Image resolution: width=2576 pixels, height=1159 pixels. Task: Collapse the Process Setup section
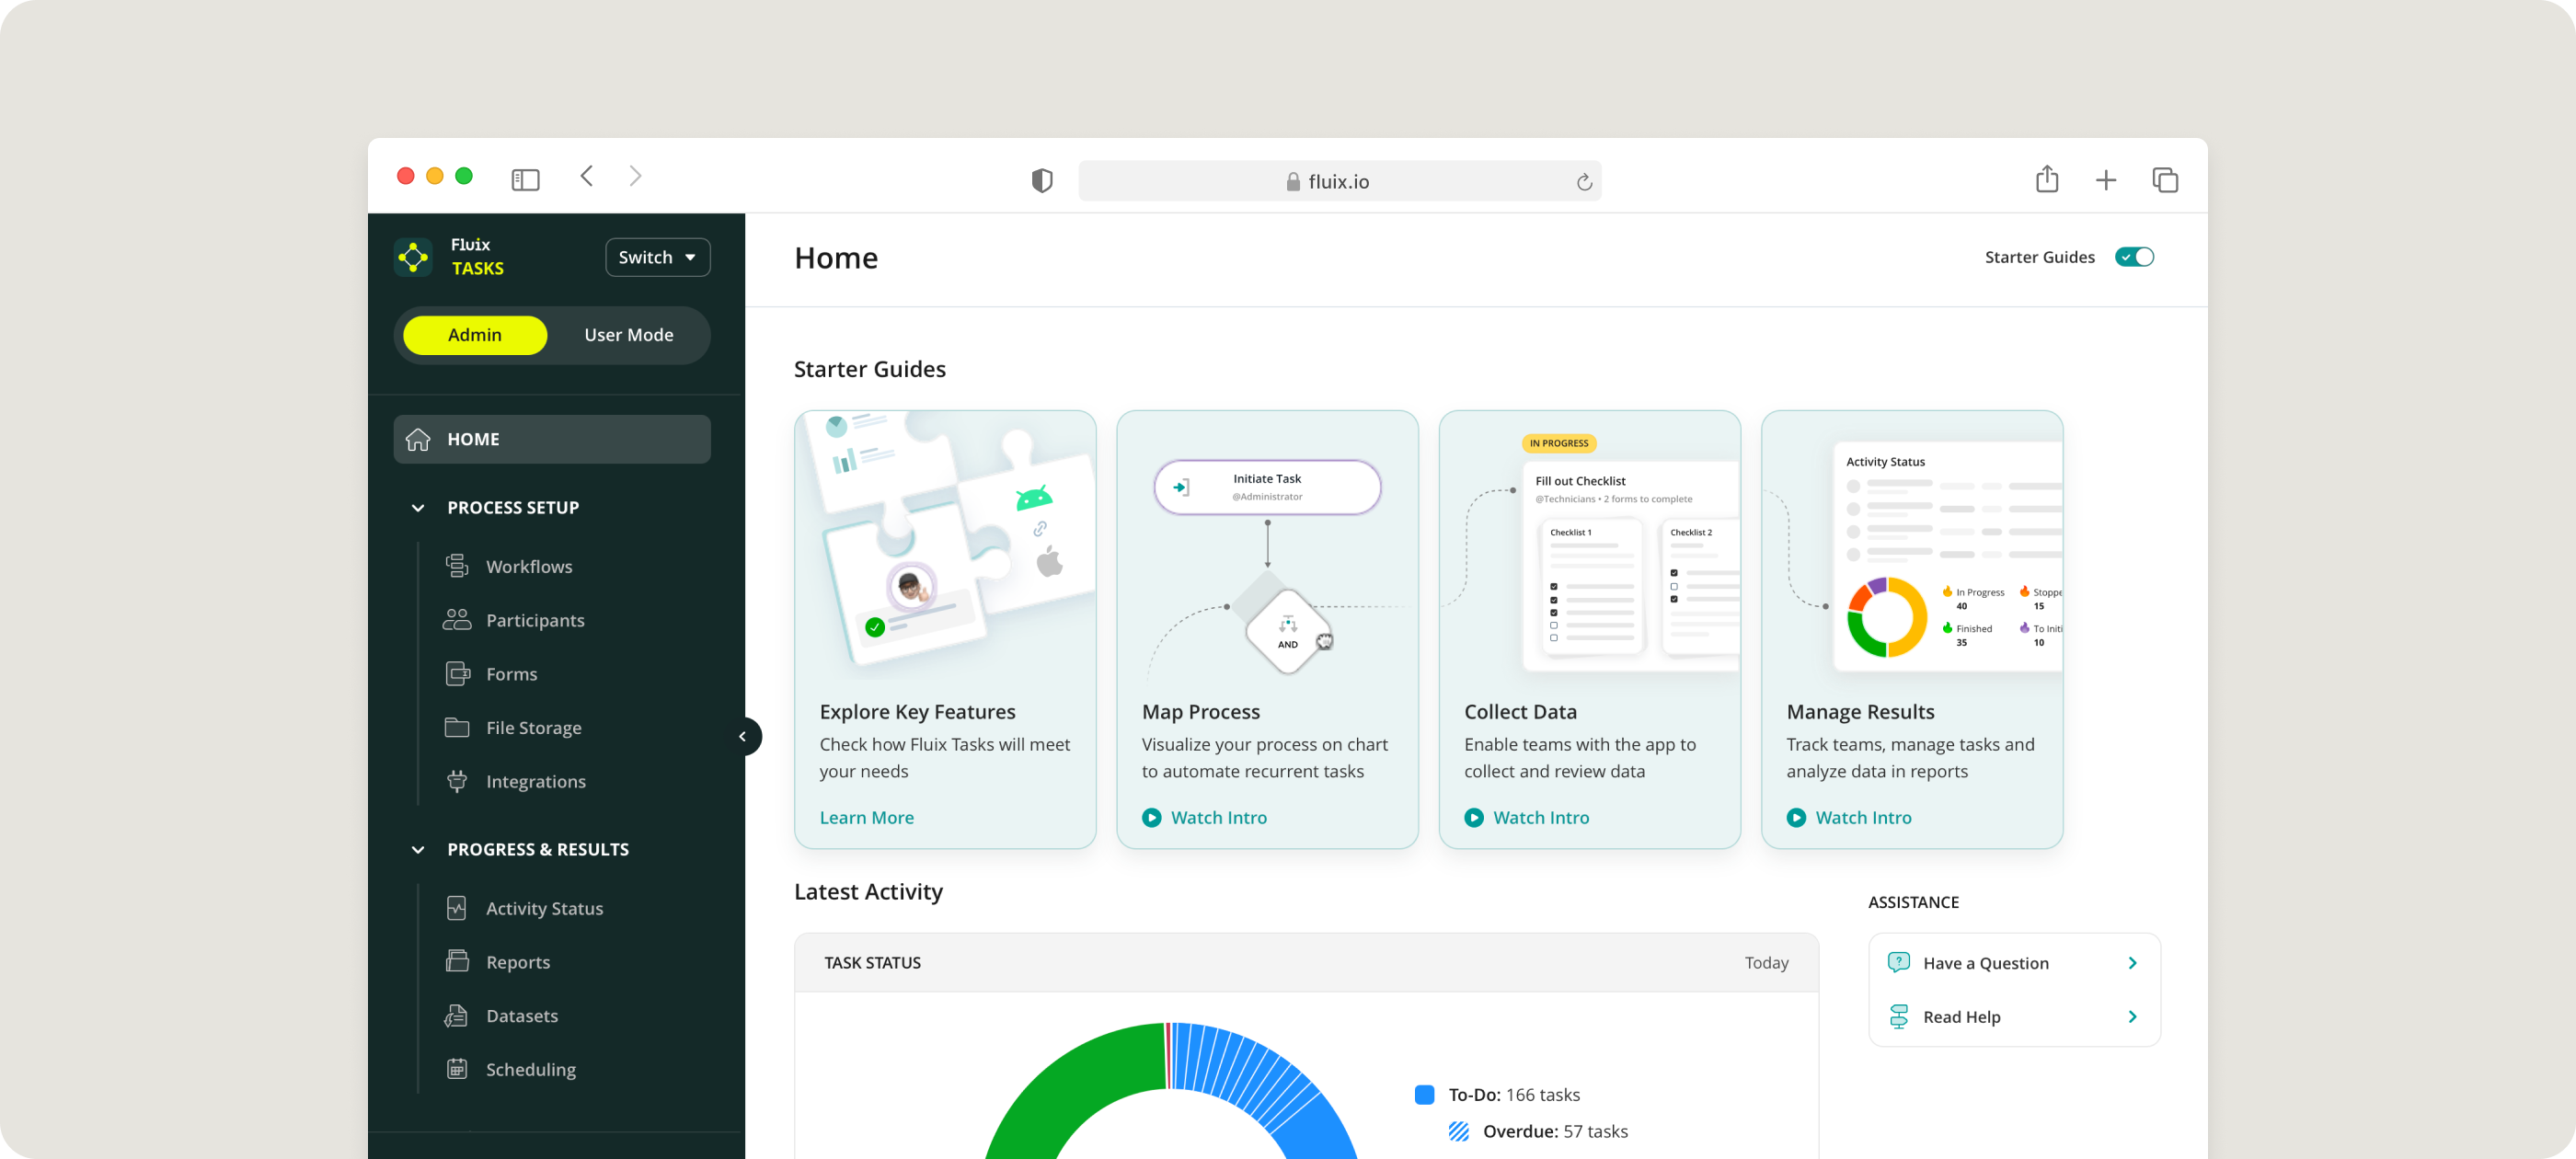(x=418, y=508)
